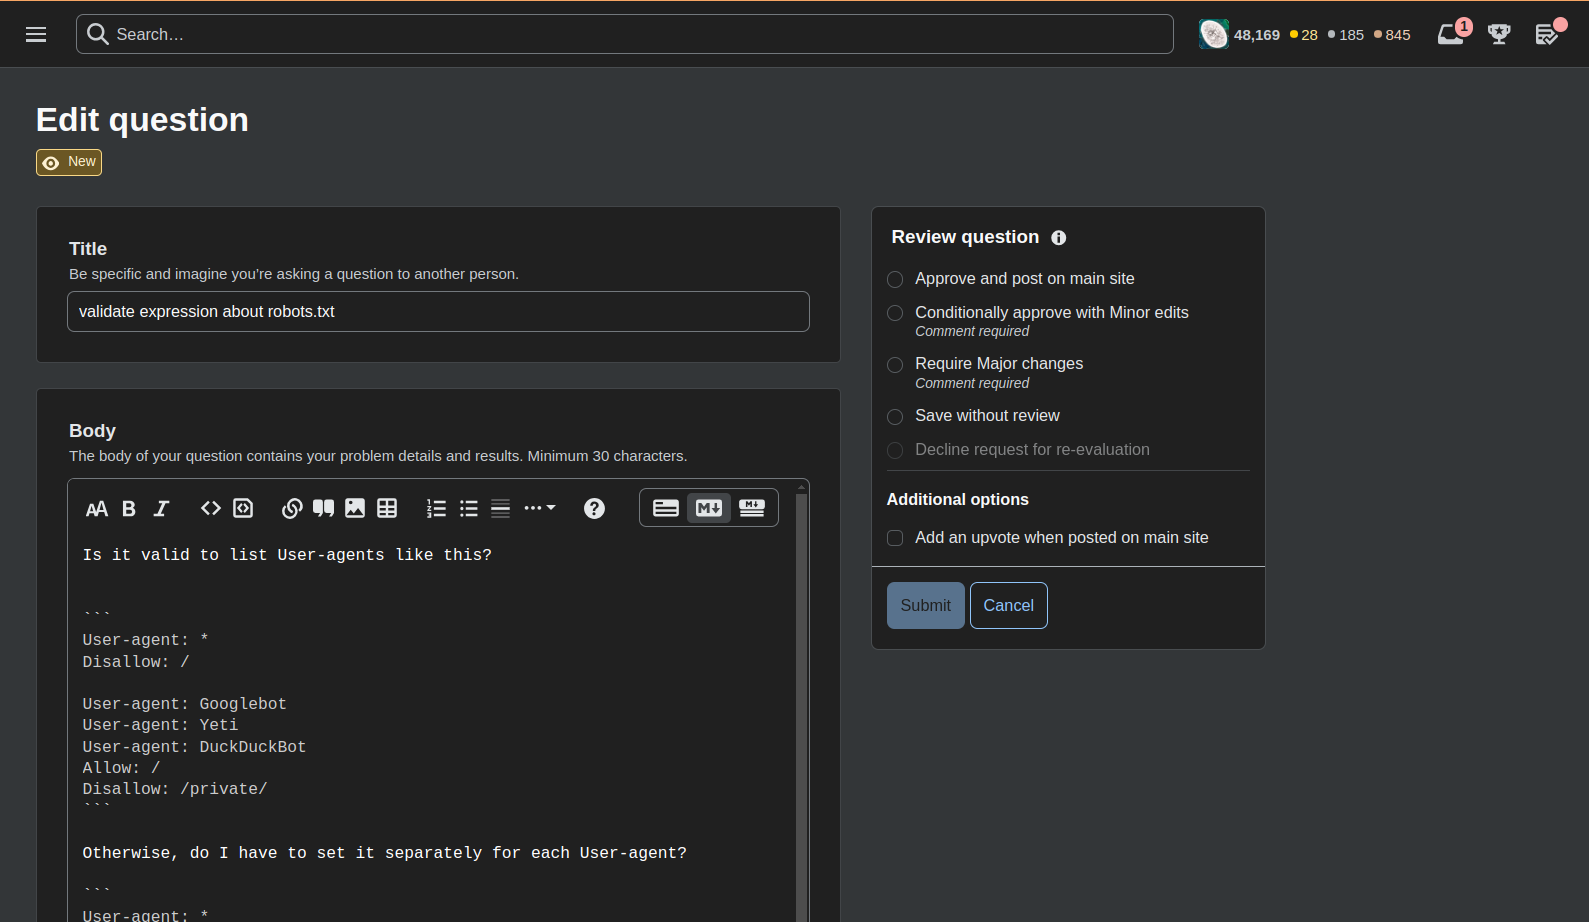Screen dimensions: 1589x922
Task: Select Save without review
Action: pyautogui.click(x=895, y=417)
